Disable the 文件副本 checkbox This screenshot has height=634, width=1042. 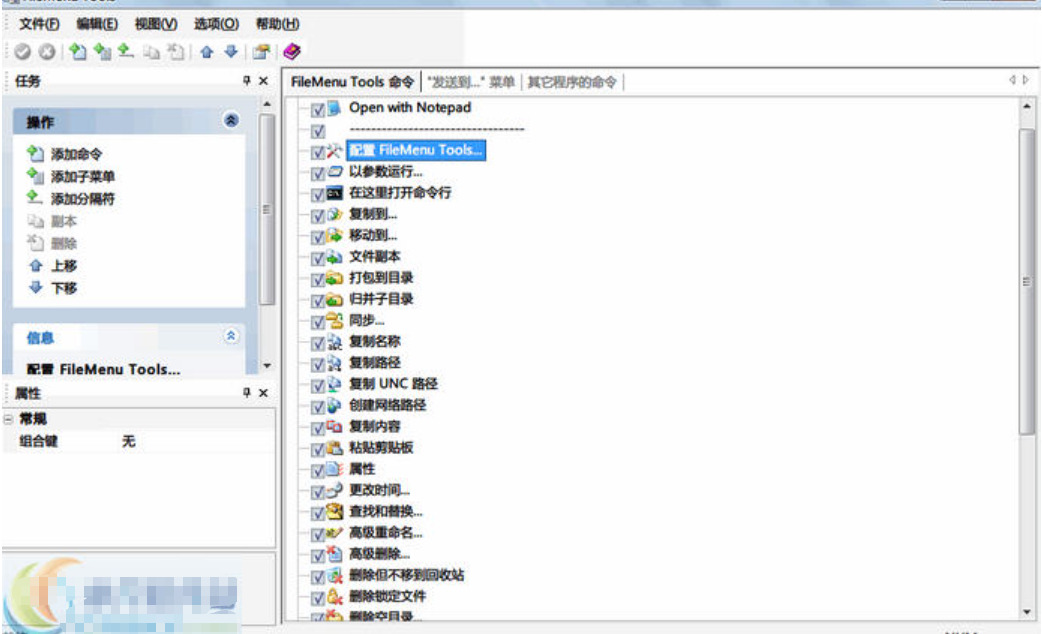[x=318, y=259]
